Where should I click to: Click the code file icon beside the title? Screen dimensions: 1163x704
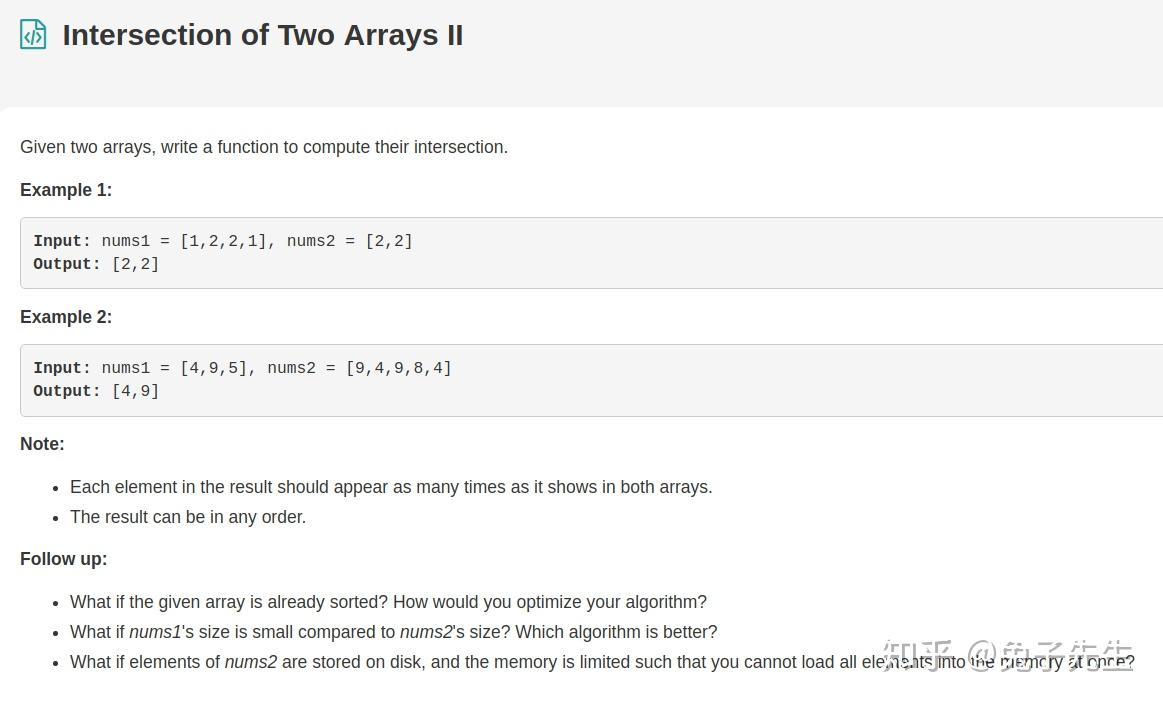coord(33,35)
